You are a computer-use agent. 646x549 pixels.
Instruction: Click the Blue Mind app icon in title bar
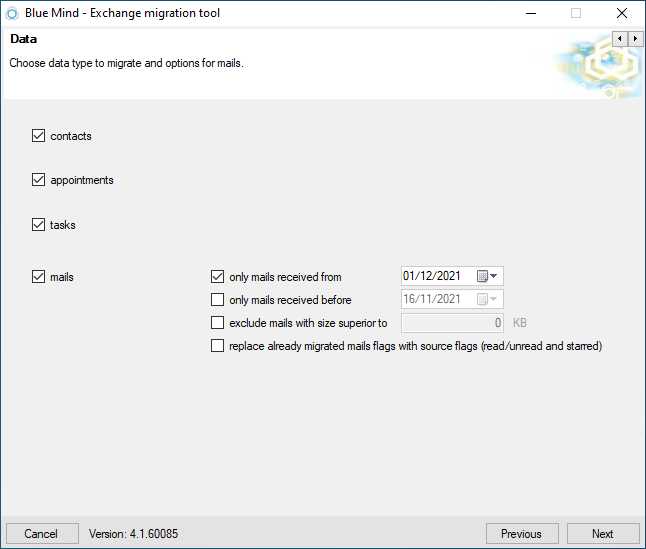(12, 13)
